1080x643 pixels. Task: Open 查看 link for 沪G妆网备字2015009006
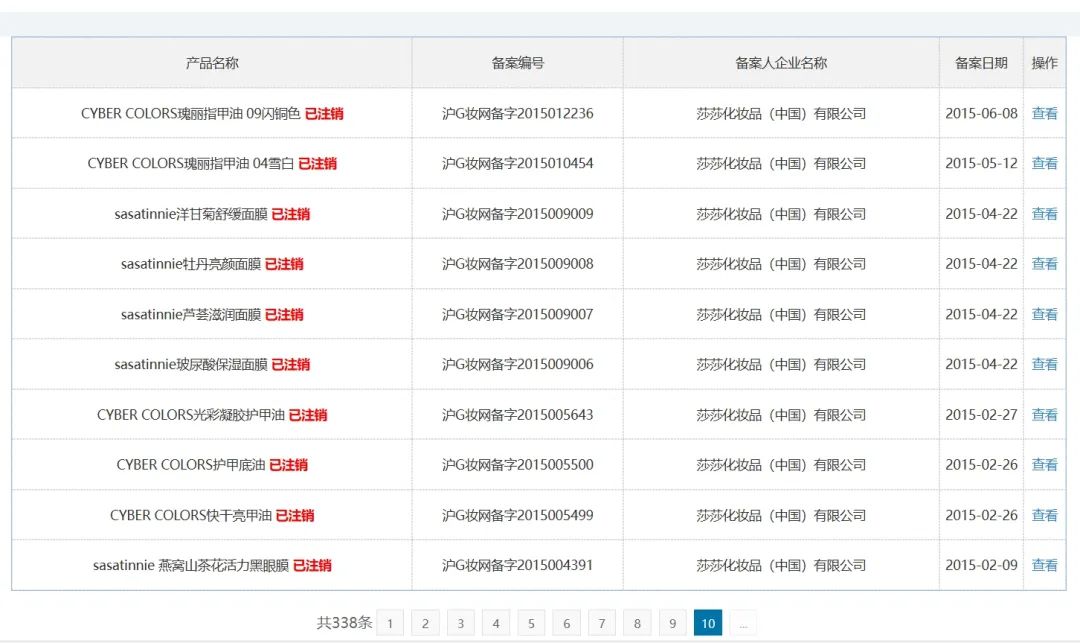pos(1044,364)
